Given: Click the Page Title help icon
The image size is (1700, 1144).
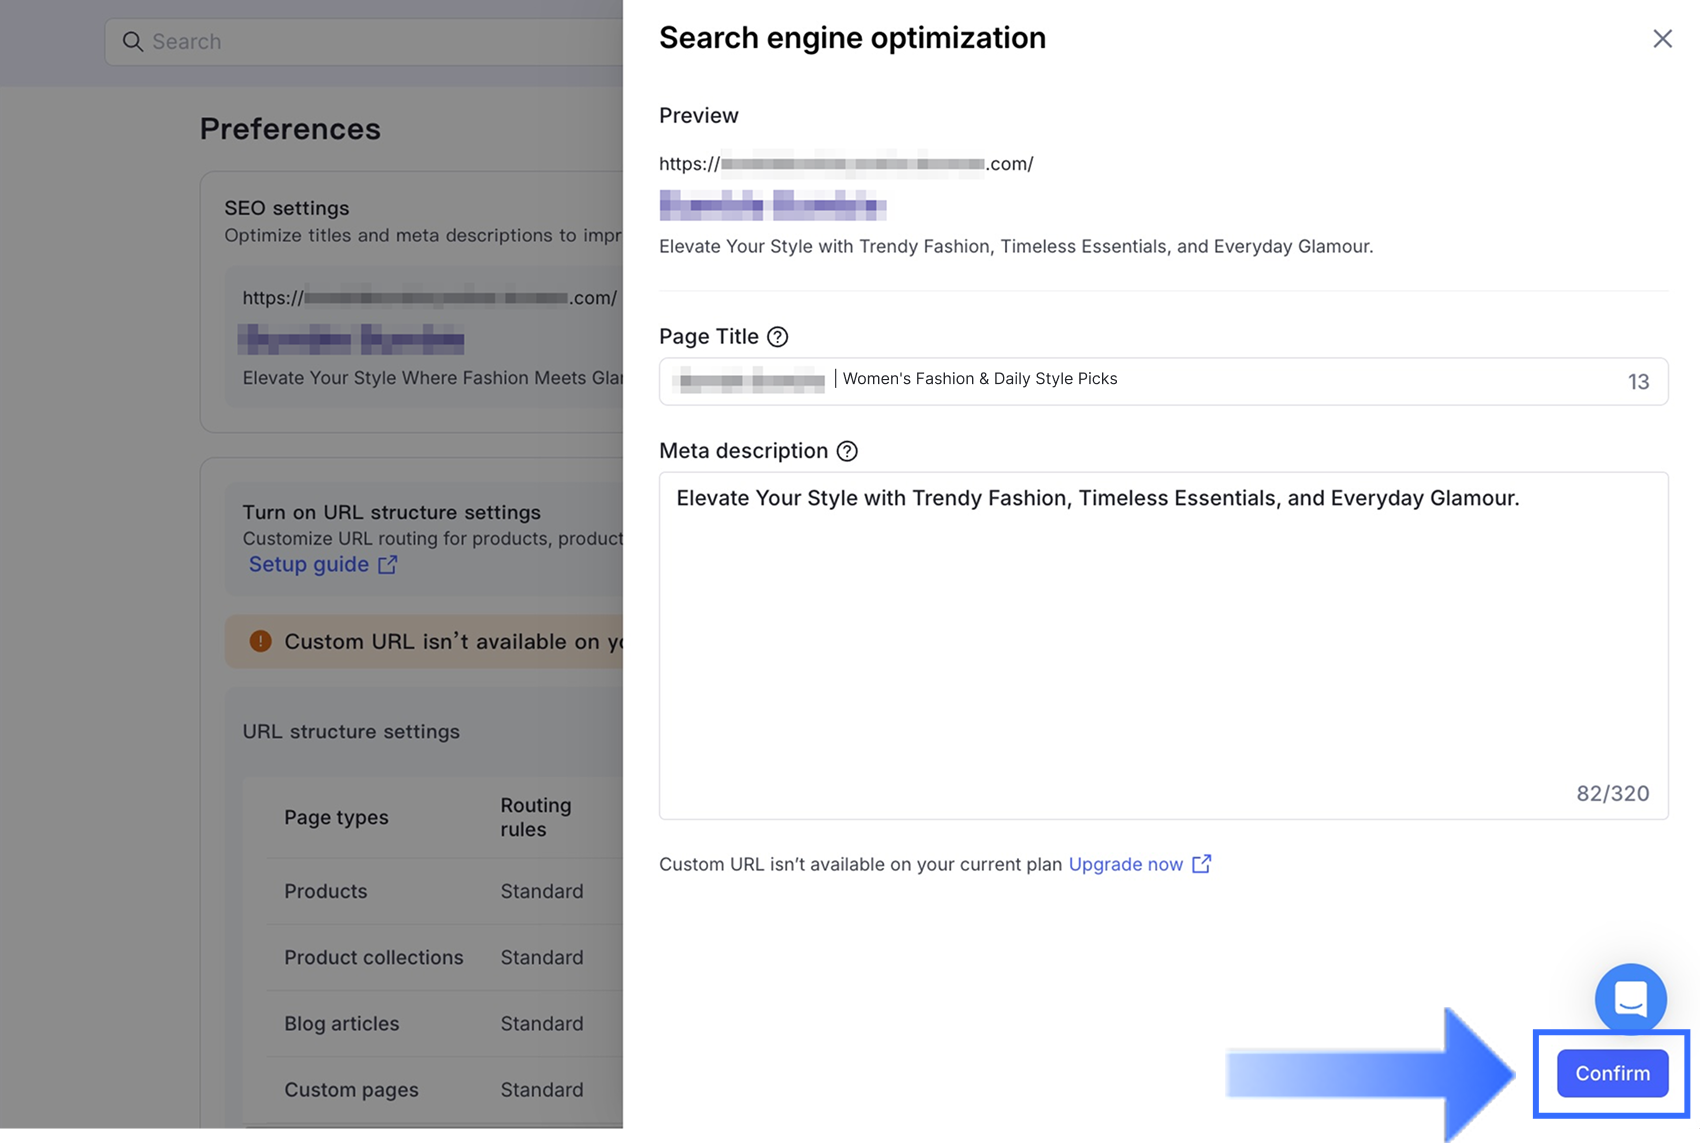Looking at the screenshot, I should 777,337.
